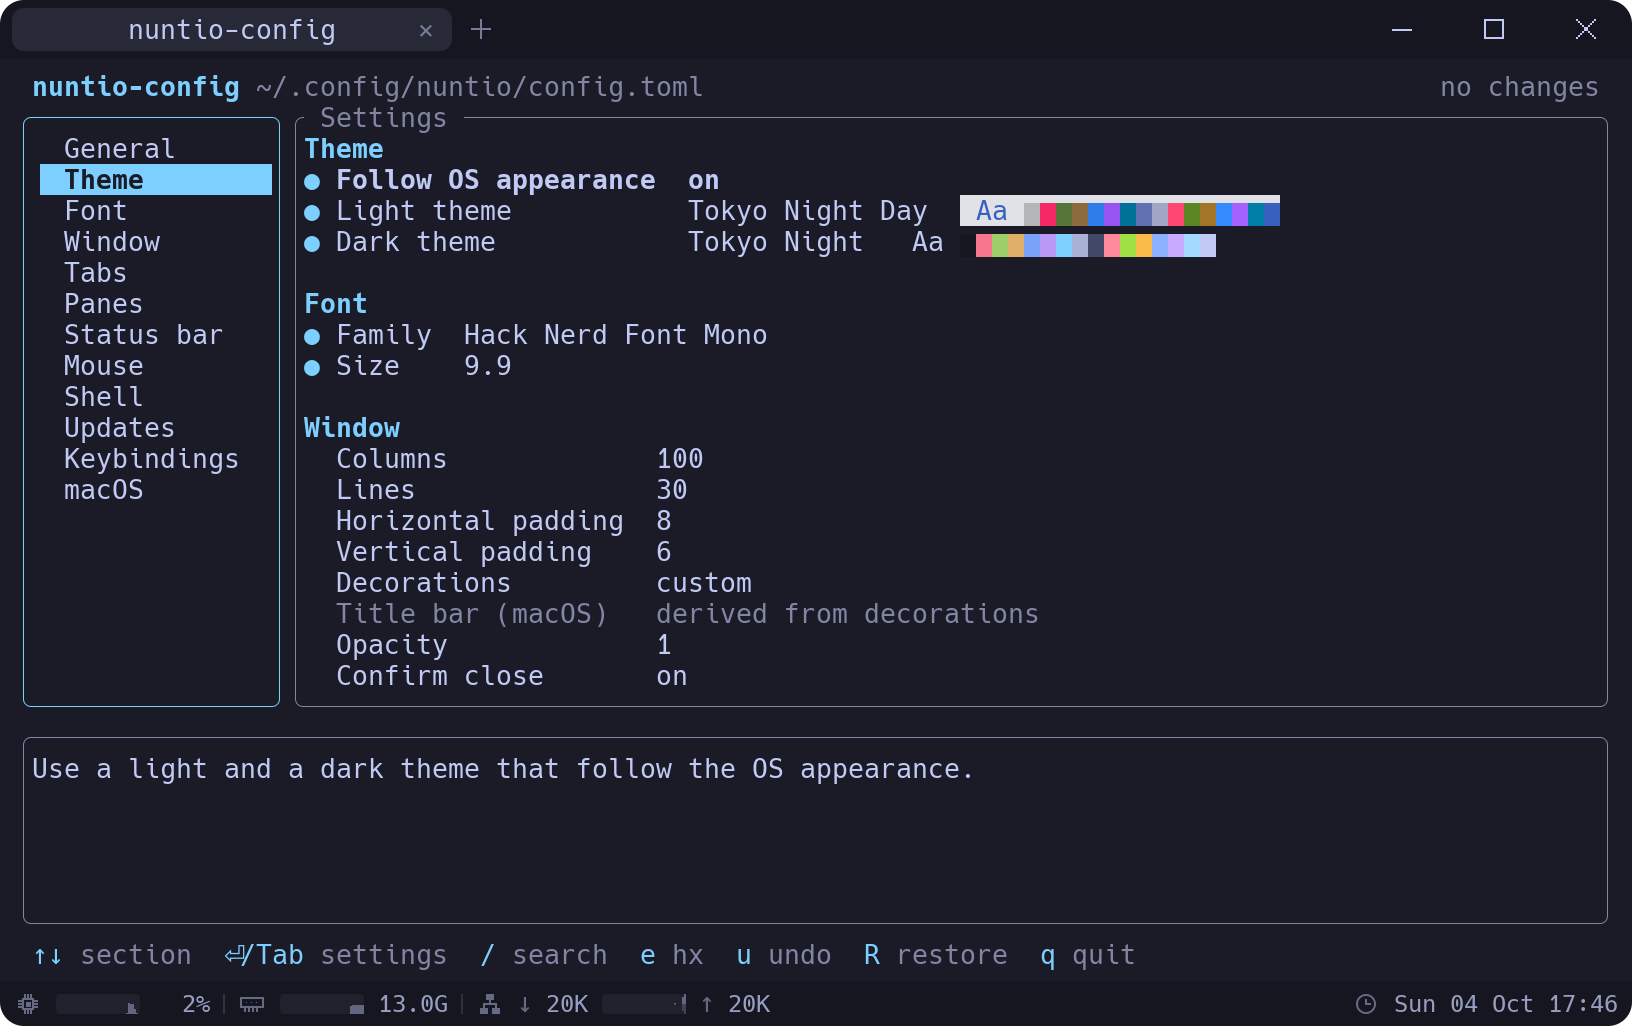
Task: Change Decorations custom value
Action: (703, 583)
